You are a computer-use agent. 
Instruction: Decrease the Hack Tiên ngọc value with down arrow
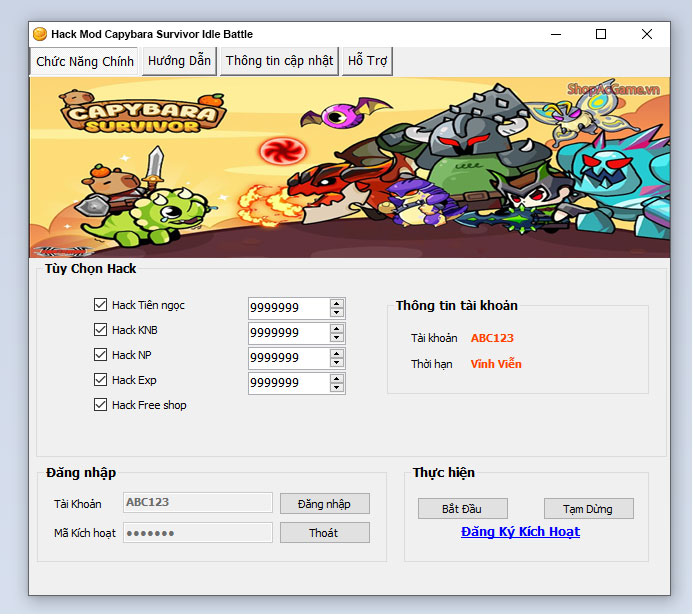pyautogui.click(x=336, y=312)
